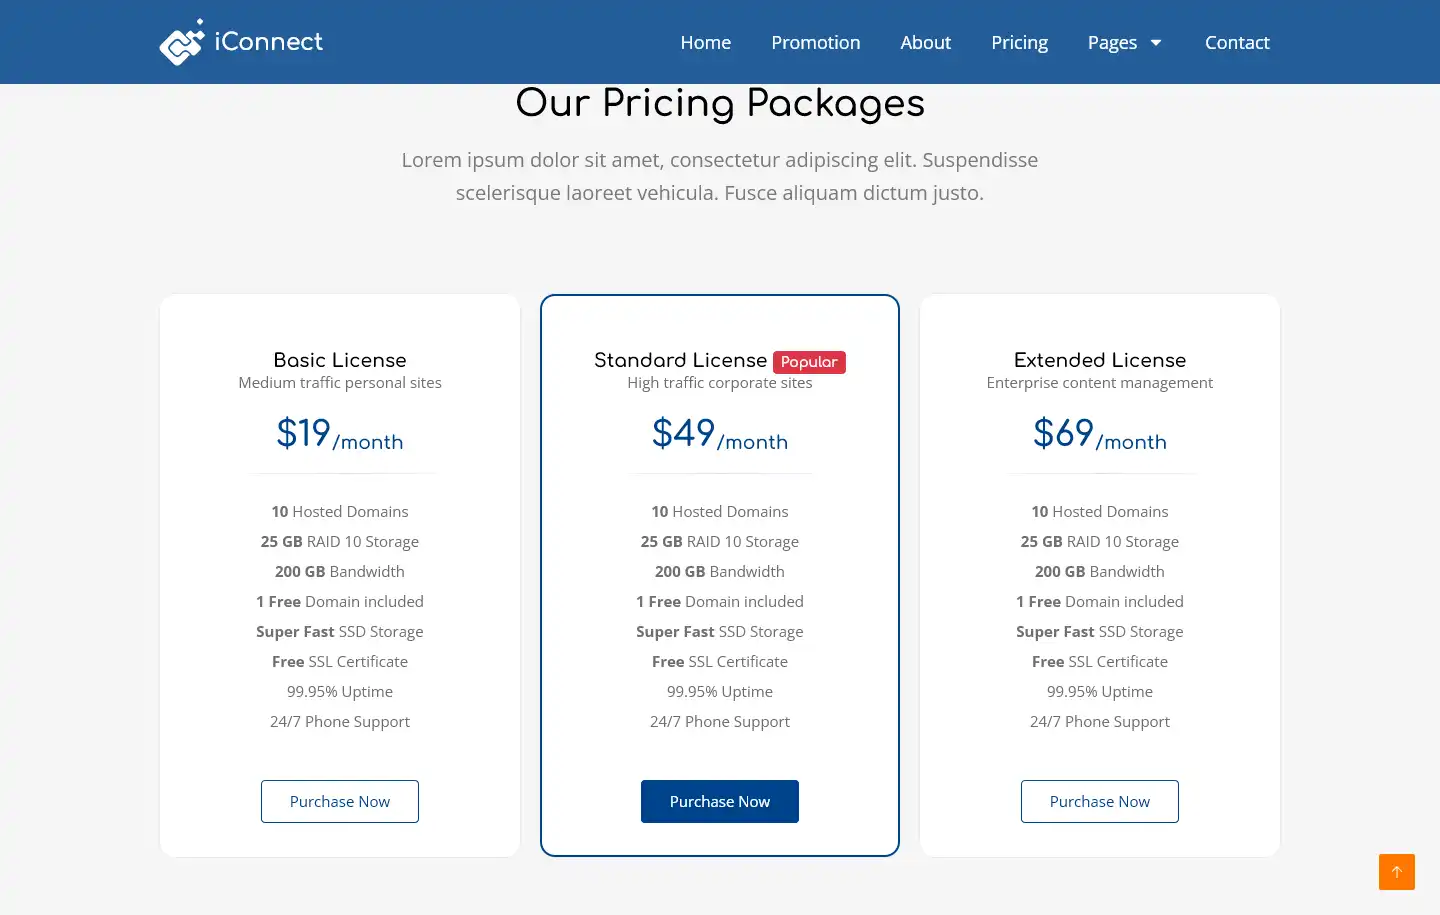Image resolution: width=1440 pixels, height=915 pixels.
Task: Click the iConnect logo icon
Action: tap(181, 42)
